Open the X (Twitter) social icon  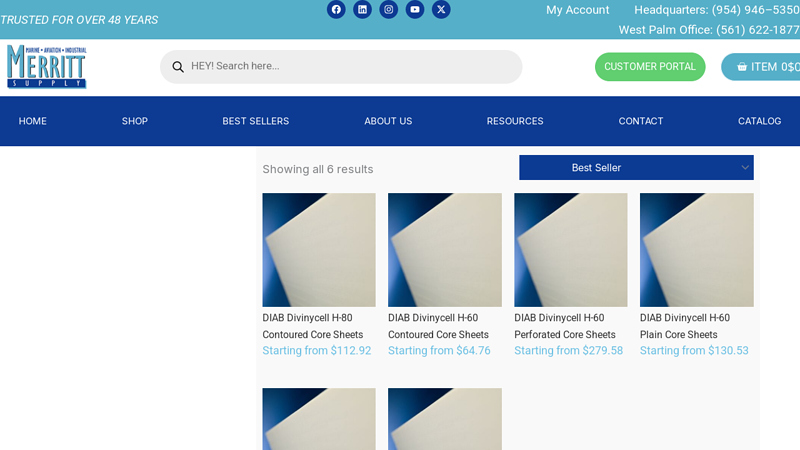click(x=441, y=10)
